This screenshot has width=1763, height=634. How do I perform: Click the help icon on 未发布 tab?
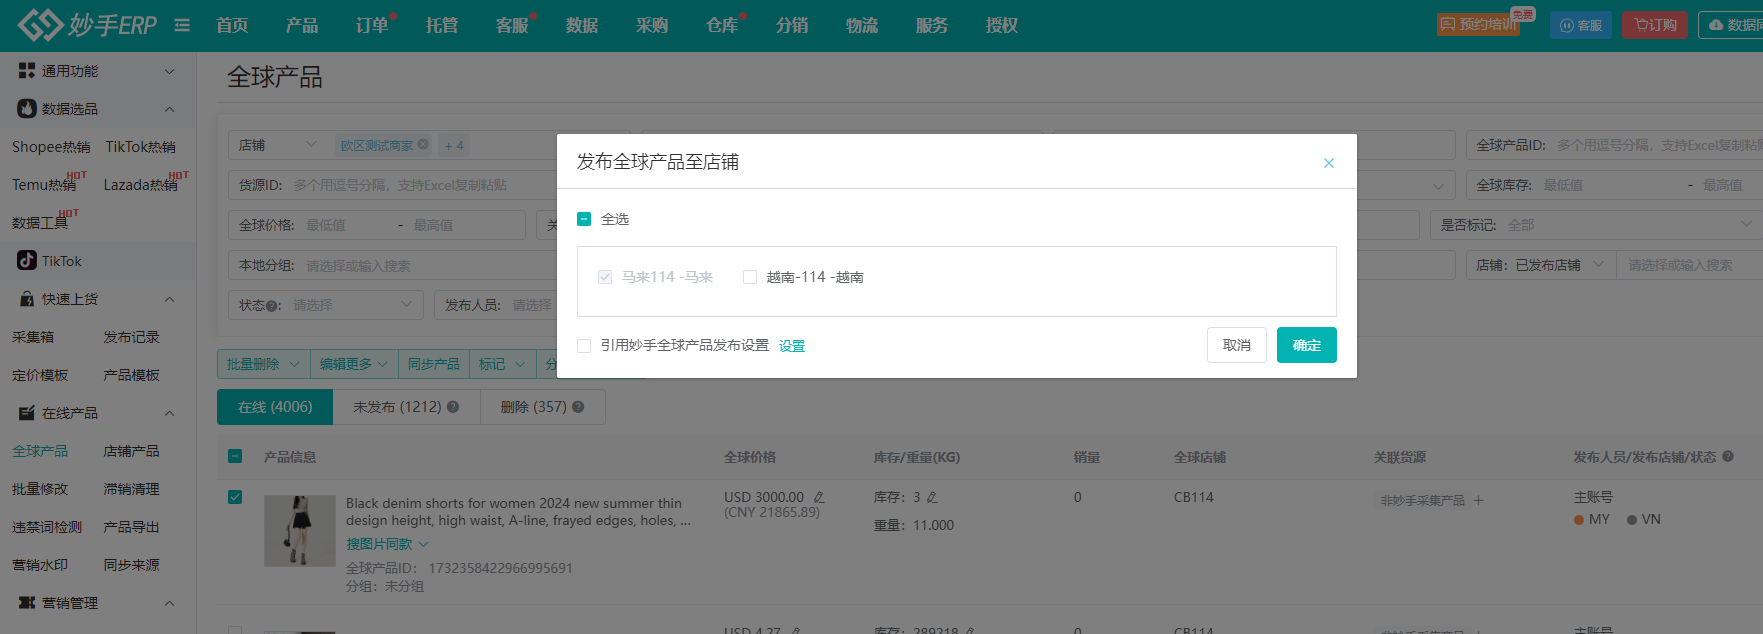453,407
